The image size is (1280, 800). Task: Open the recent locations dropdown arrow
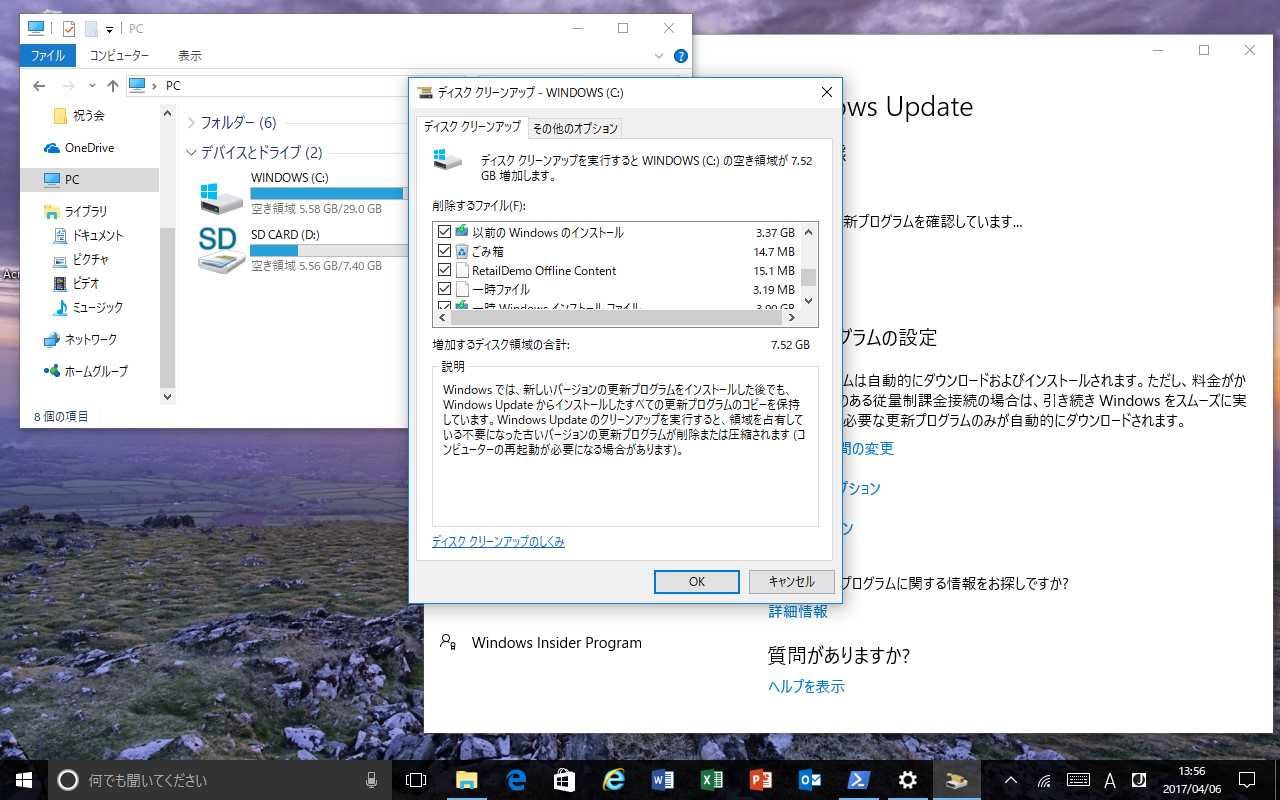click(92, 86)
